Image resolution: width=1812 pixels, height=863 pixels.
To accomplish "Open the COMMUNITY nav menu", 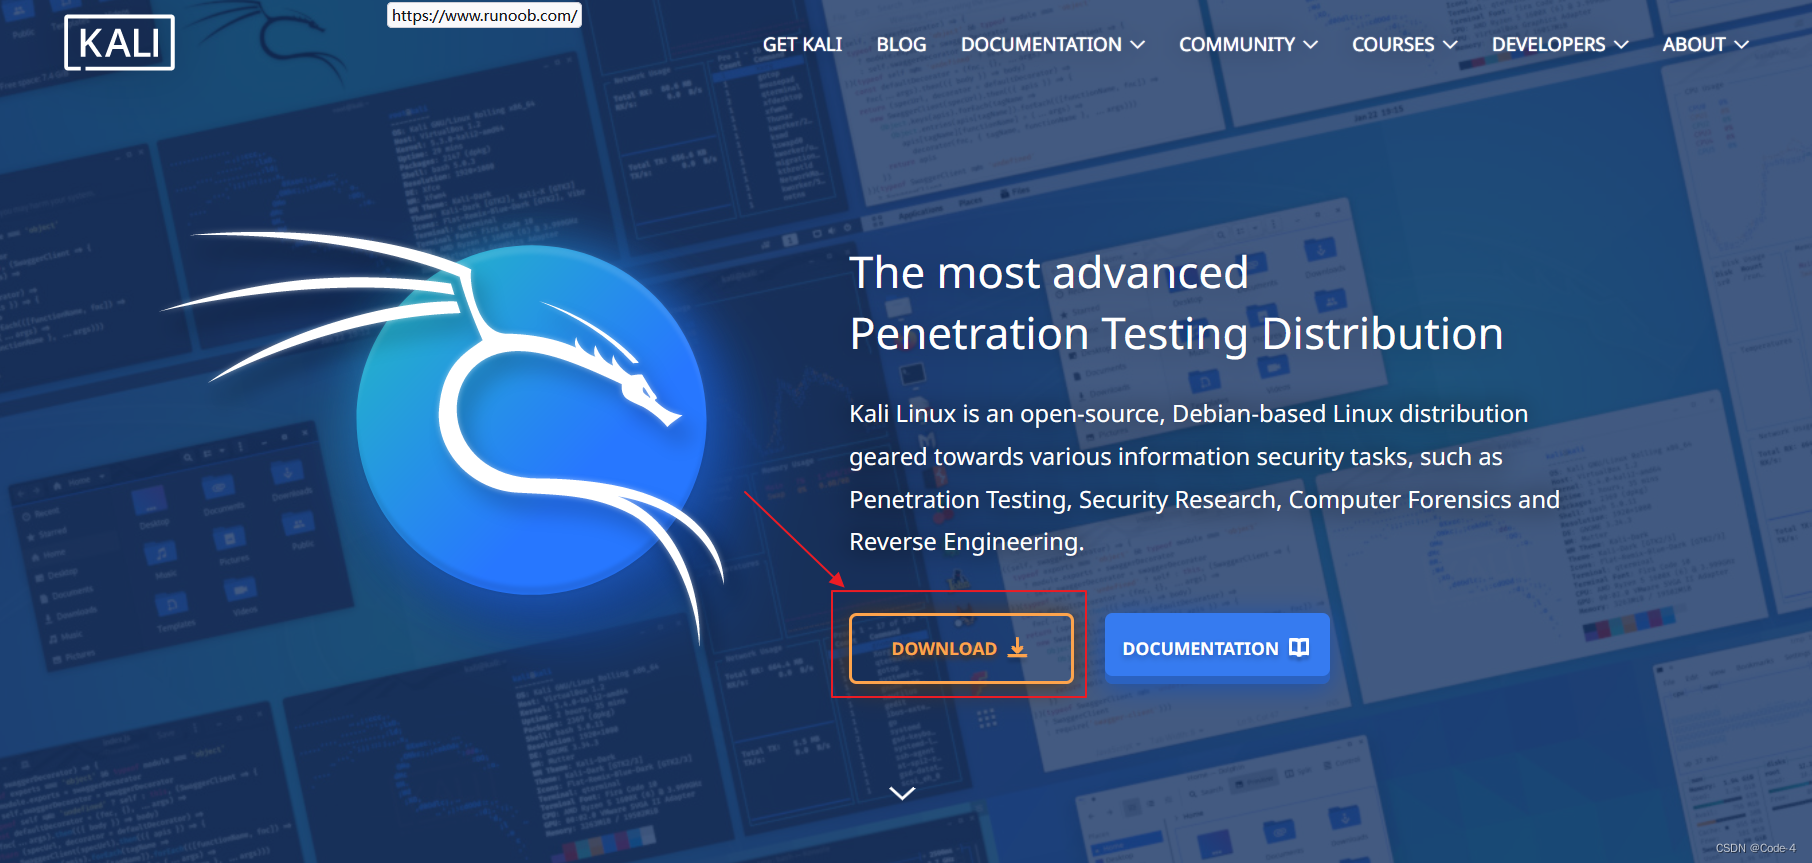I will tap(1248, 45).
